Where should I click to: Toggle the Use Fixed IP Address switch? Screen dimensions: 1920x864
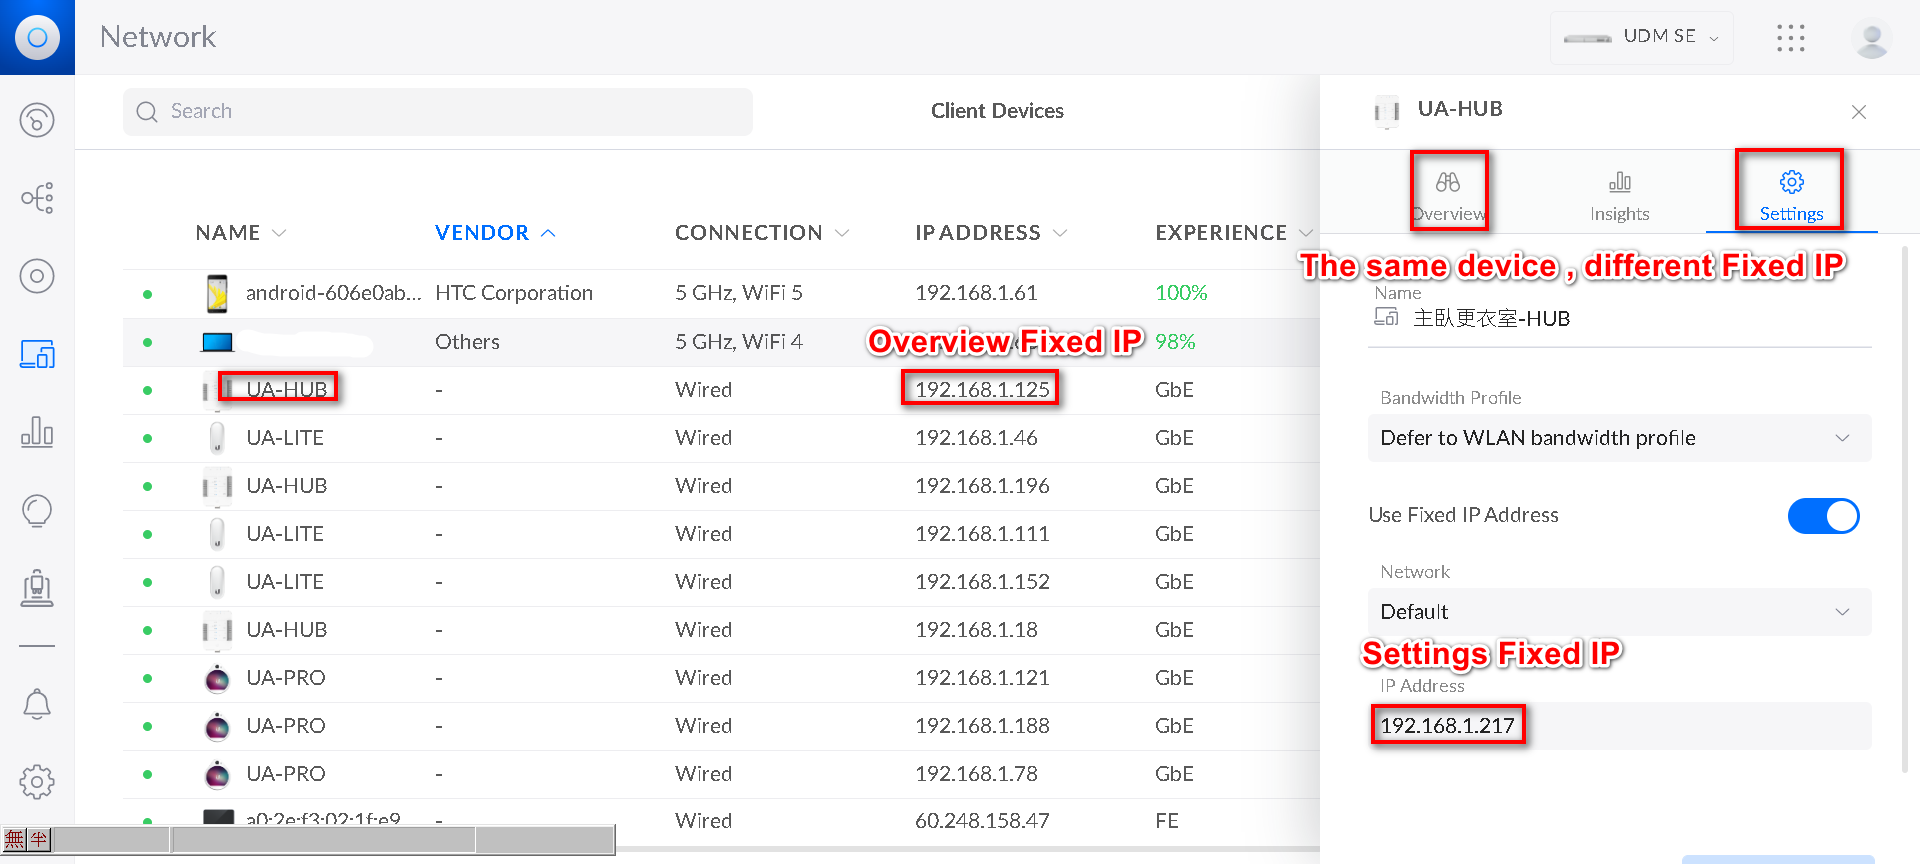point(1822,516)
